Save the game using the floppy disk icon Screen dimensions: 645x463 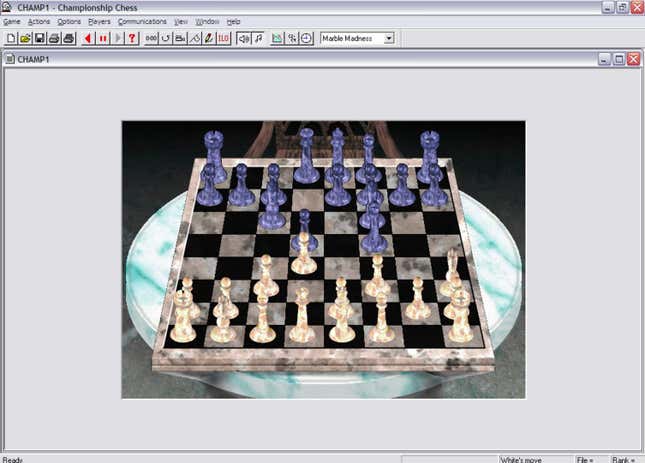(40, 39)
